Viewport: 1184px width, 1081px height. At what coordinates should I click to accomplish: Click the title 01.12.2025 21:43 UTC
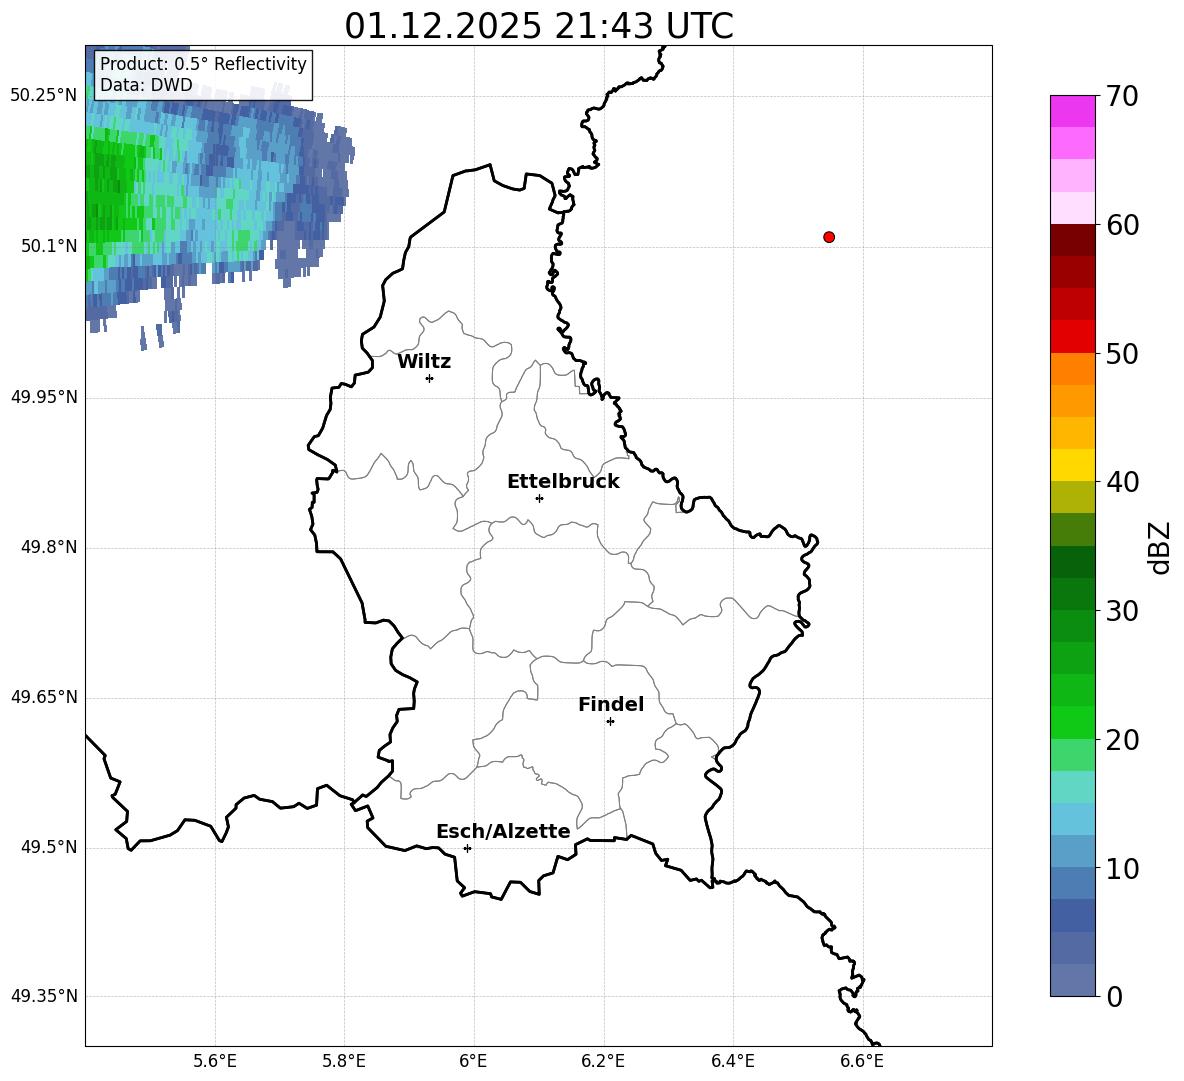[539, 26]
